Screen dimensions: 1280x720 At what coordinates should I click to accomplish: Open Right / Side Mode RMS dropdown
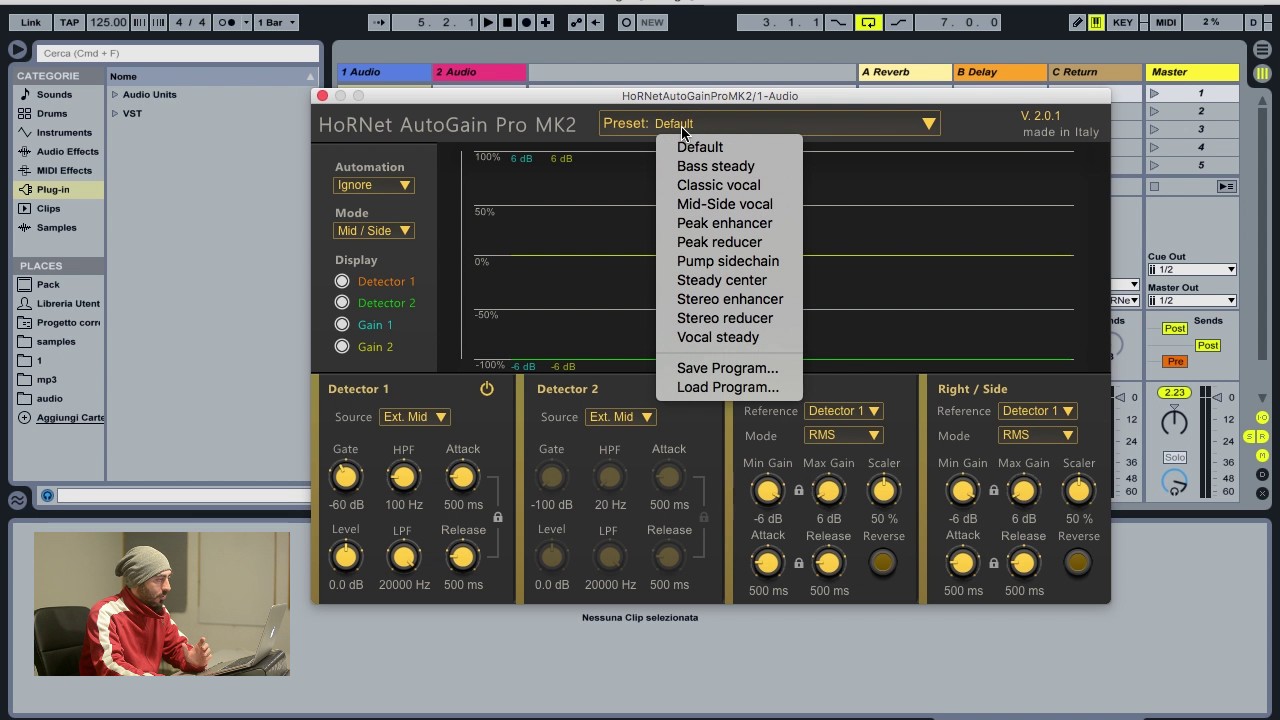(1038, 435)
